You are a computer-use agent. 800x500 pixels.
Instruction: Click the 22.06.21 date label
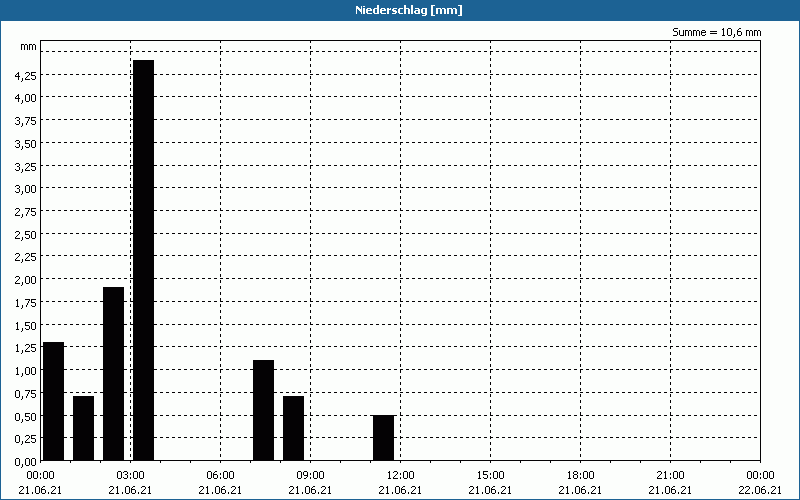point(760,490)
